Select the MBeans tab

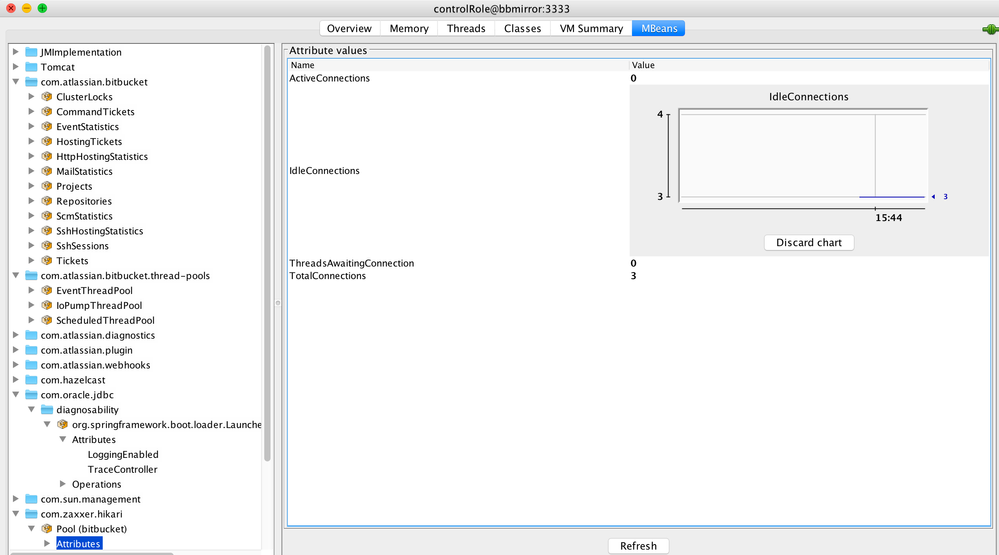pos(659,29)
